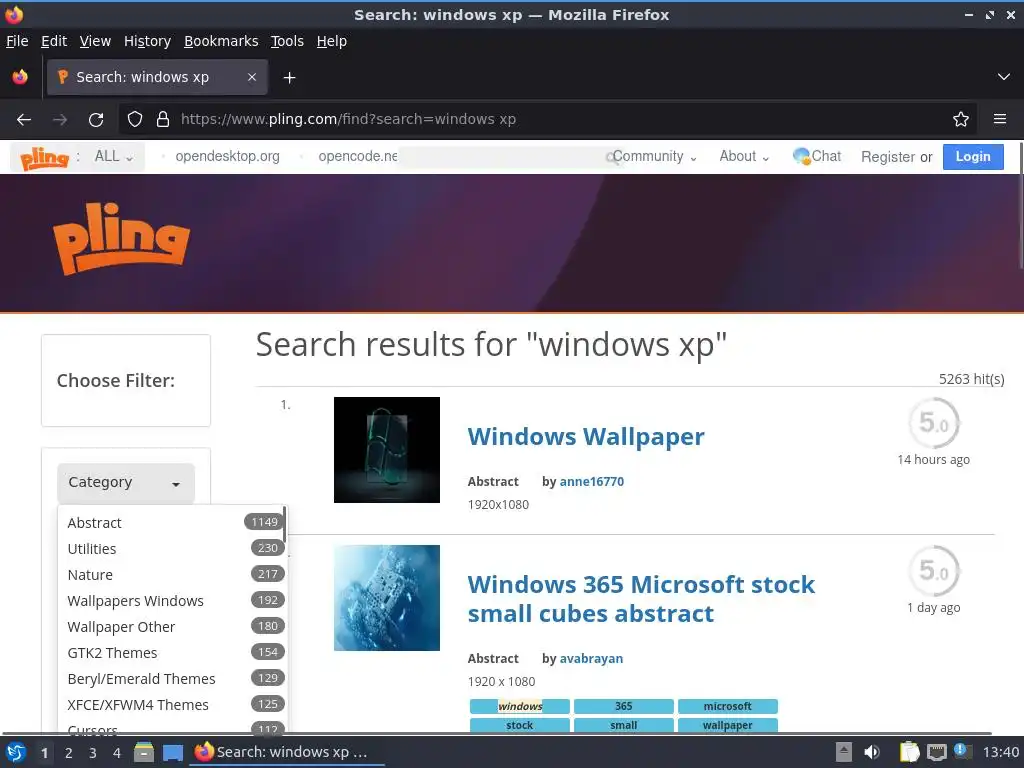This screenshot has width=1024, height=768.
Task: Open the Edit menu
Action: click(x=54, y=41)
